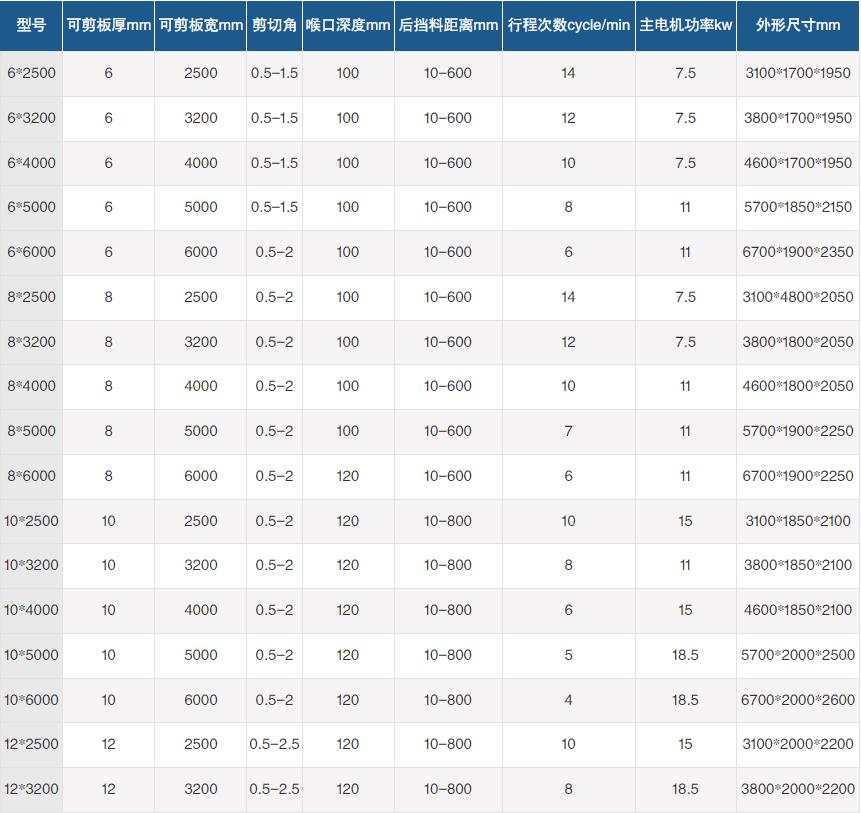Click the 型号 column header
The width and height of the screenshot is (861, 813).
31,25
